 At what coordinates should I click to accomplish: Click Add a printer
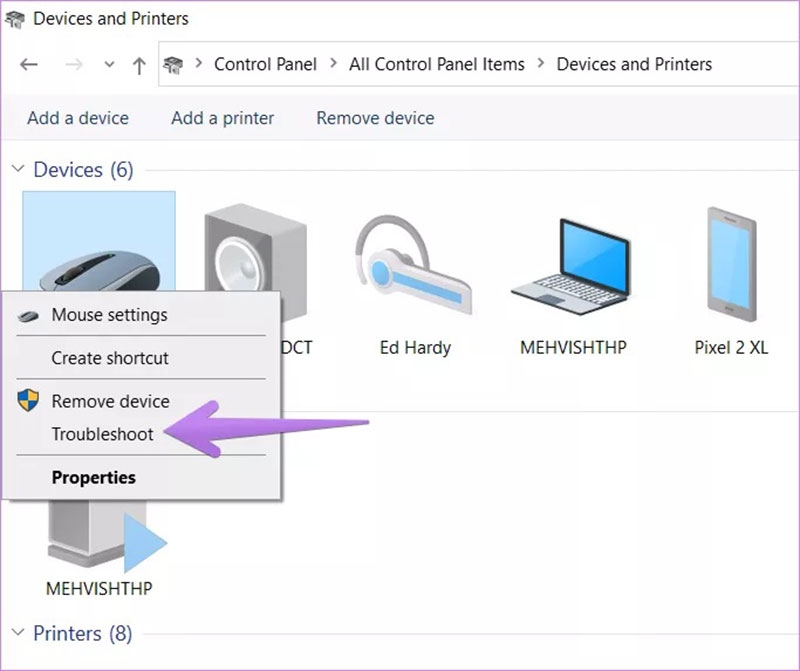(222, 118)
